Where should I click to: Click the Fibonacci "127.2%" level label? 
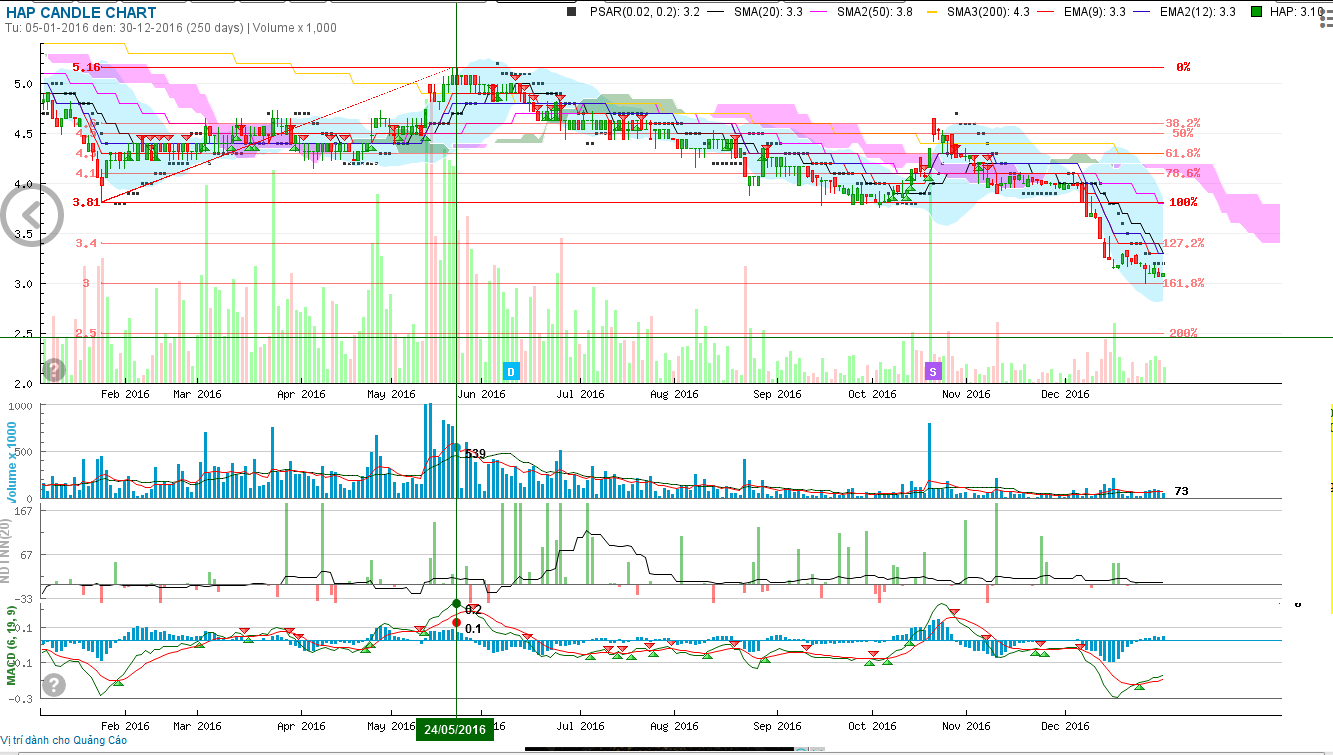pyautogui.click(x=1184, y=243)
